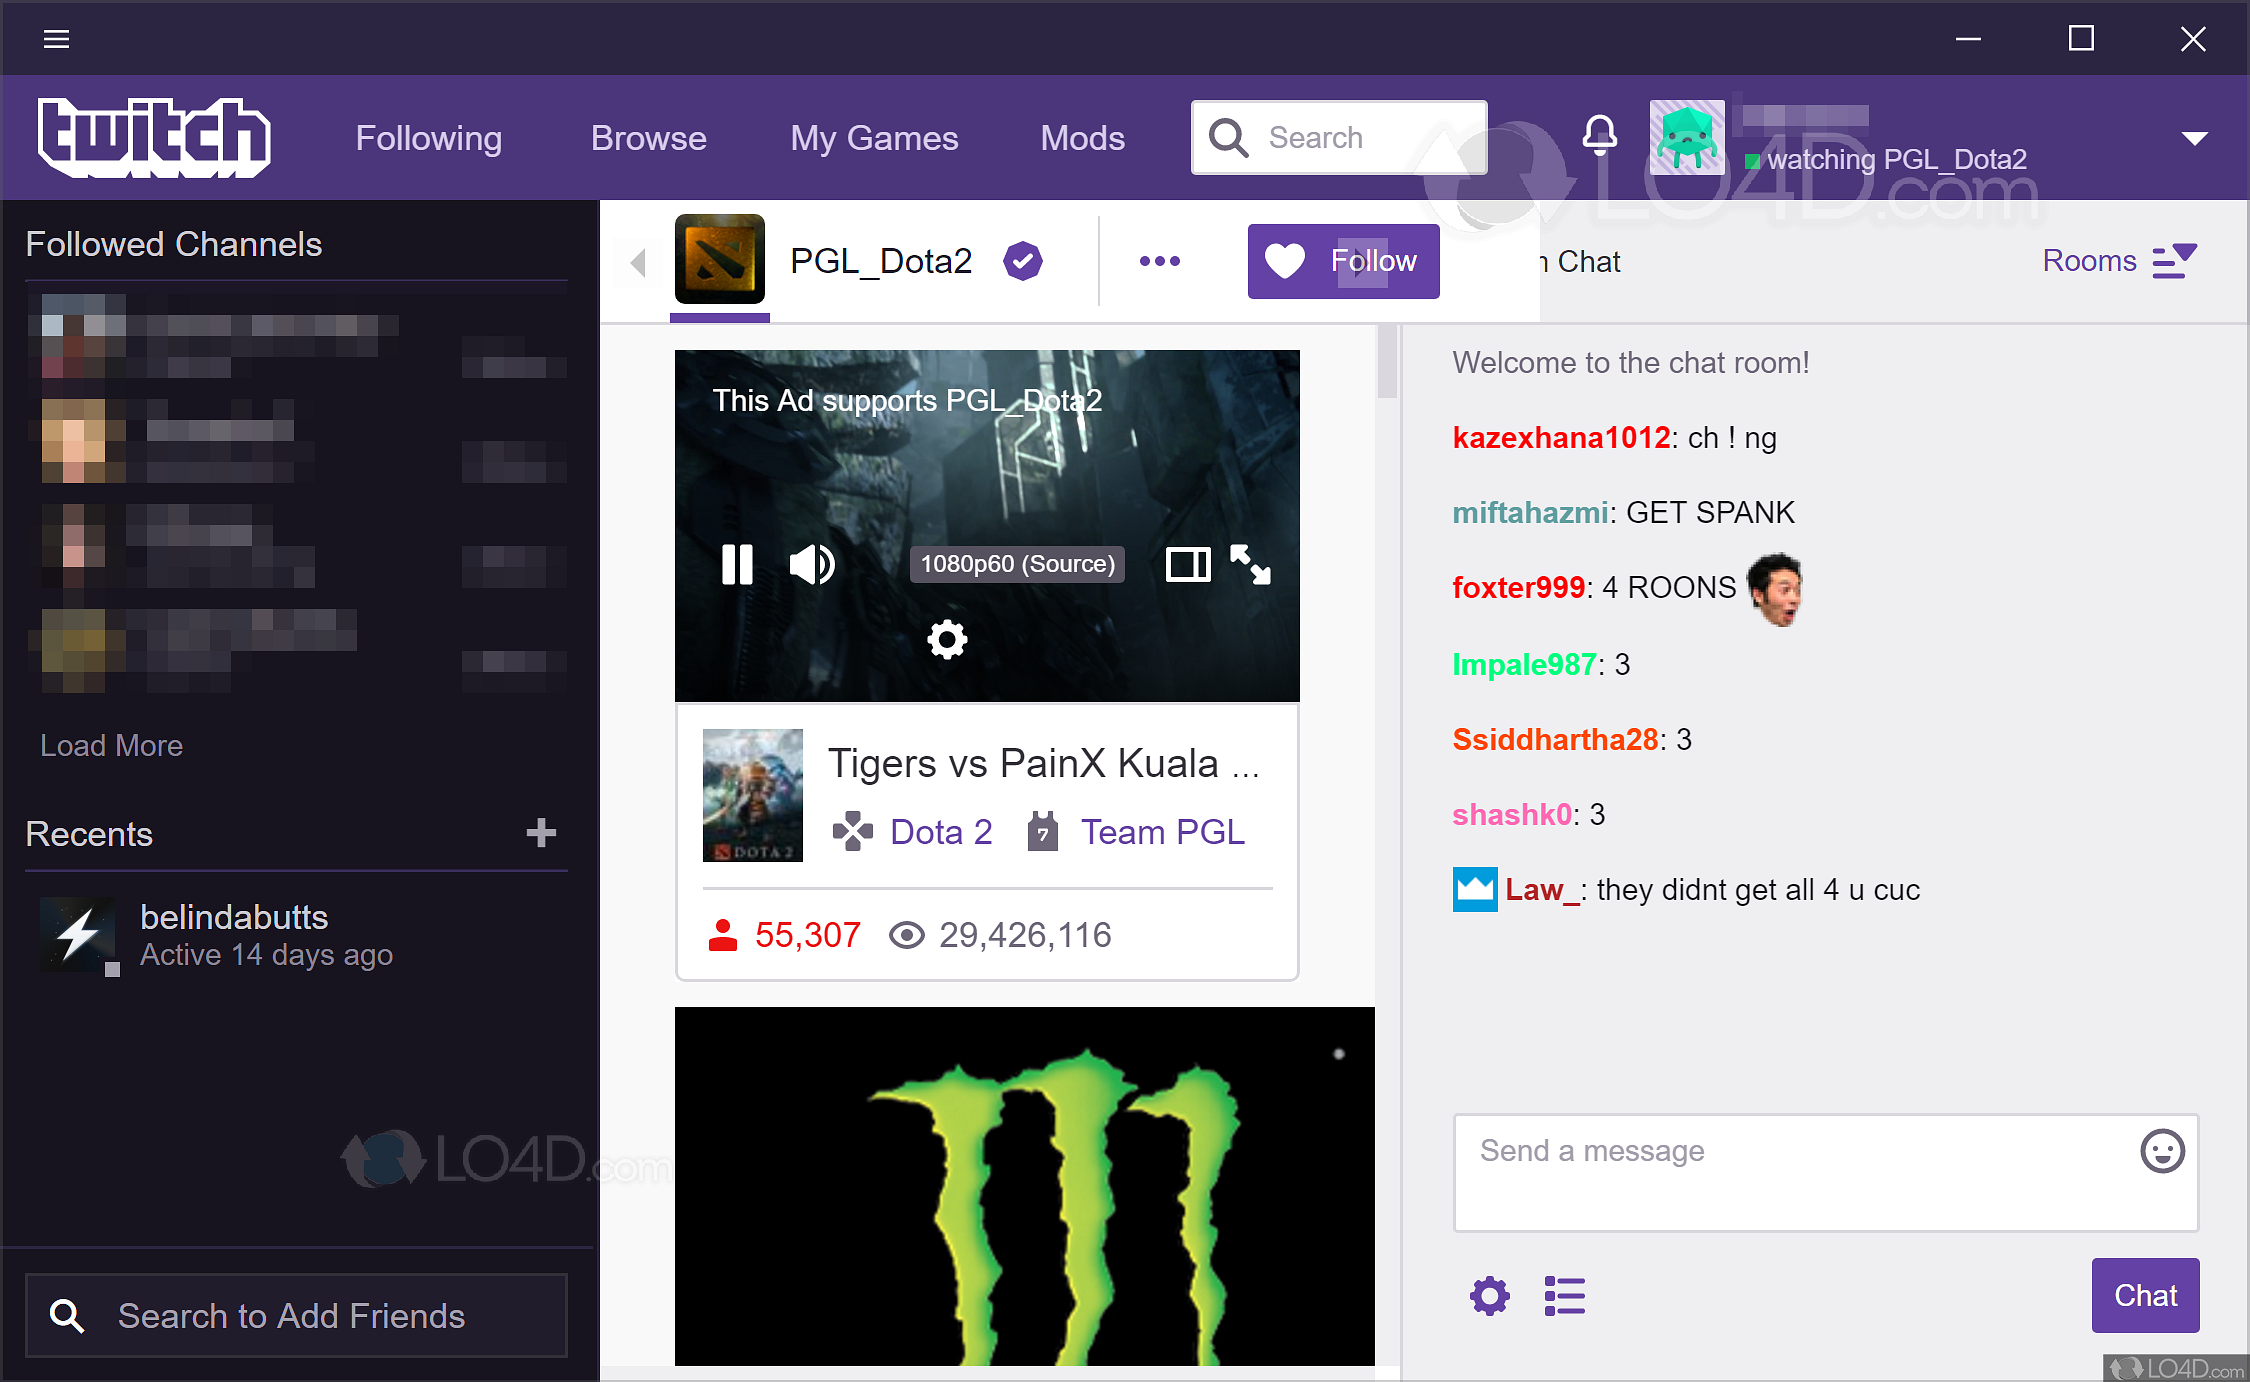The image size is (2250, 1382).
Task: Open the emote picker smiley
Action: (2162, 1151)
